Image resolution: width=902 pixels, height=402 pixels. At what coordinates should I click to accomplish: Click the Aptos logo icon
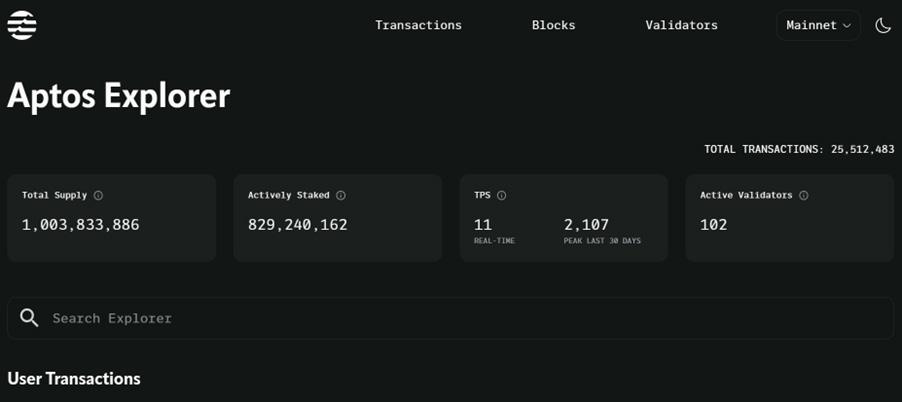[22, 25]
